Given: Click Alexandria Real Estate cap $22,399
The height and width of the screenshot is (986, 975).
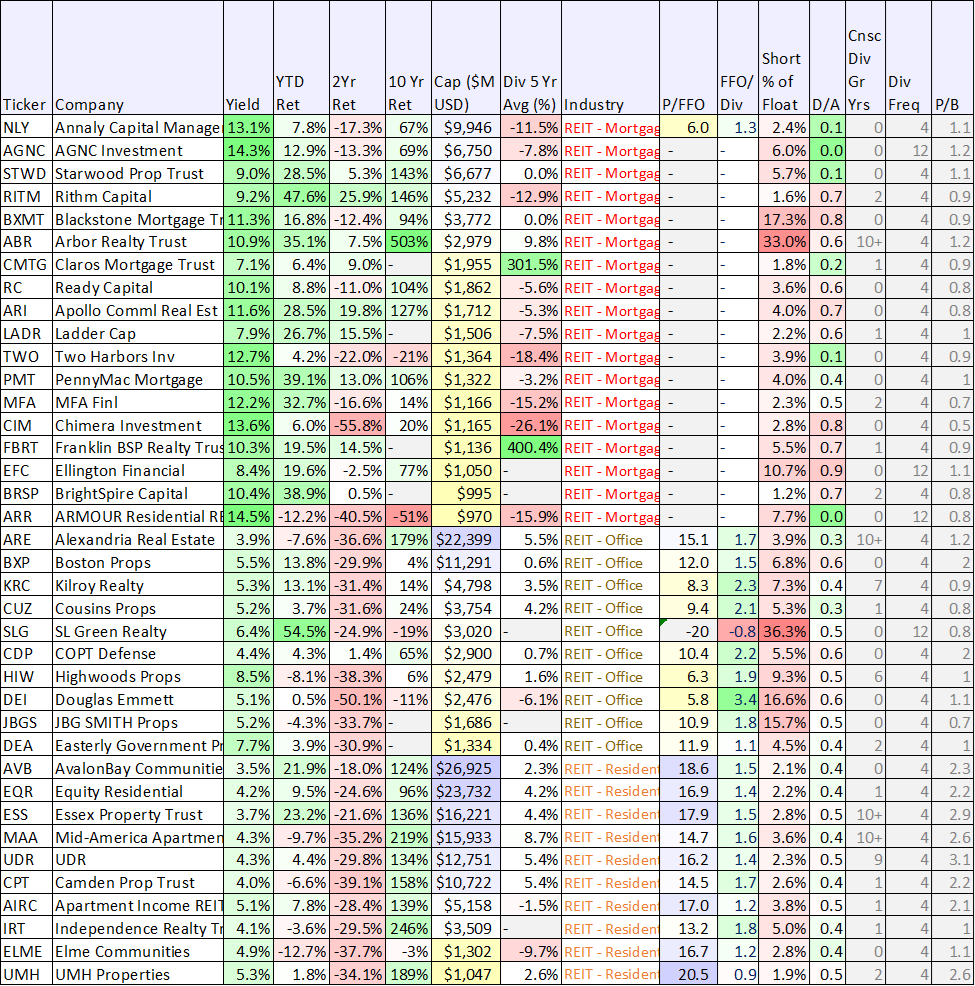Looking at the screenshot, I should pos(466,540).
